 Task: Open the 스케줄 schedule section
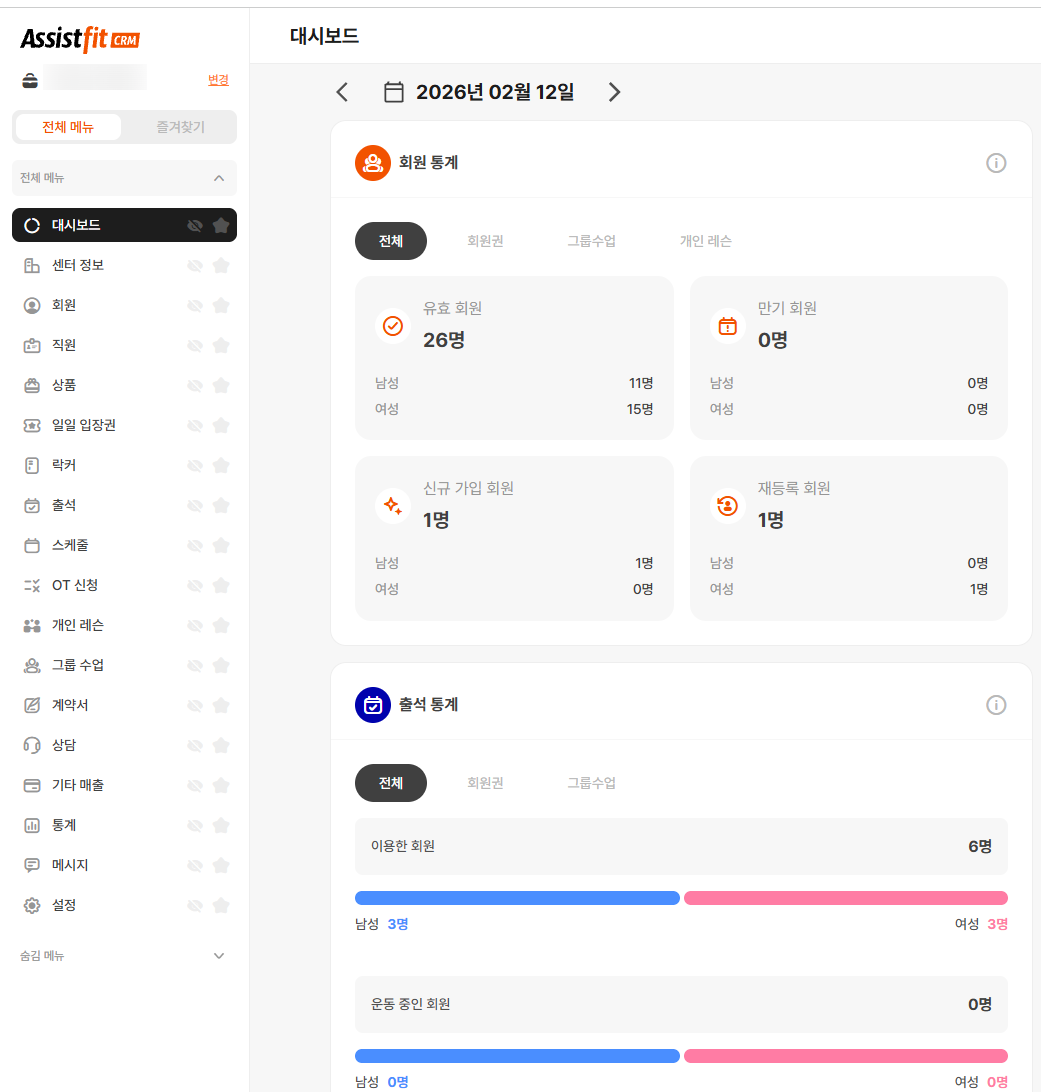coord(70,545)
